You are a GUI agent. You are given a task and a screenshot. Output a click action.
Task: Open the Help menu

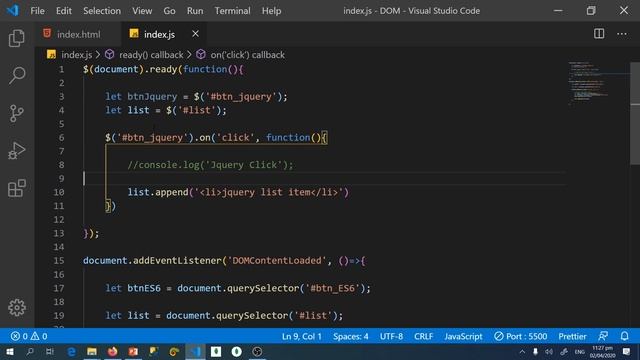[271, 11]
